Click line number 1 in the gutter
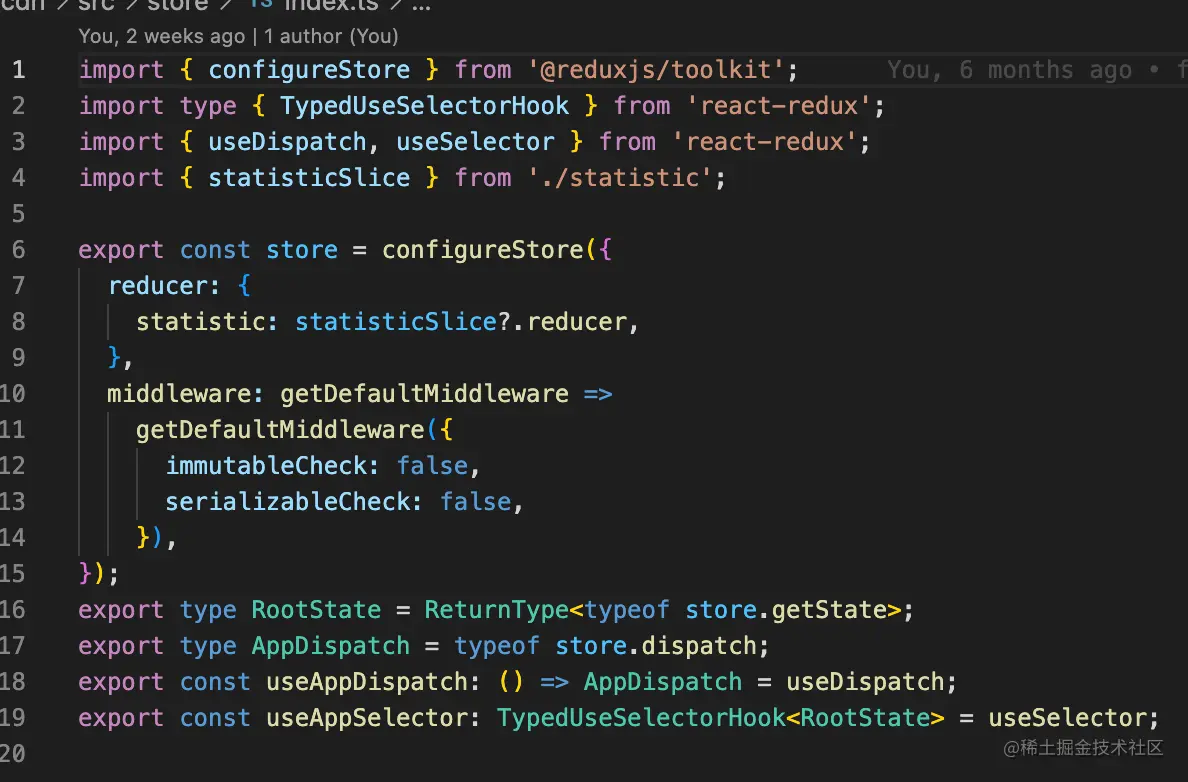The height and width of the screenshot is (782, 1188). [x=18, y=70]
